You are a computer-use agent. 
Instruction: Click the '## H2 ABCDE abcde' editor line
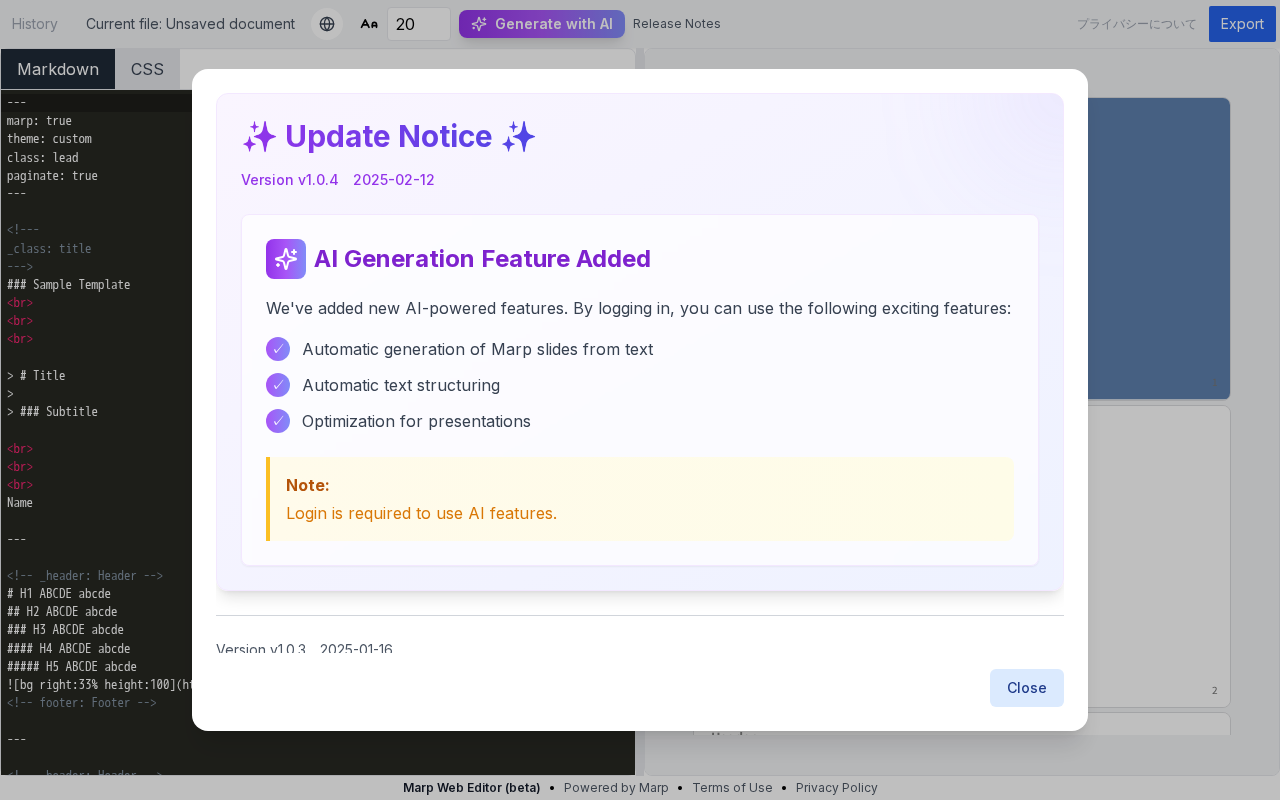pyautogui.click(x=62, y=612)
